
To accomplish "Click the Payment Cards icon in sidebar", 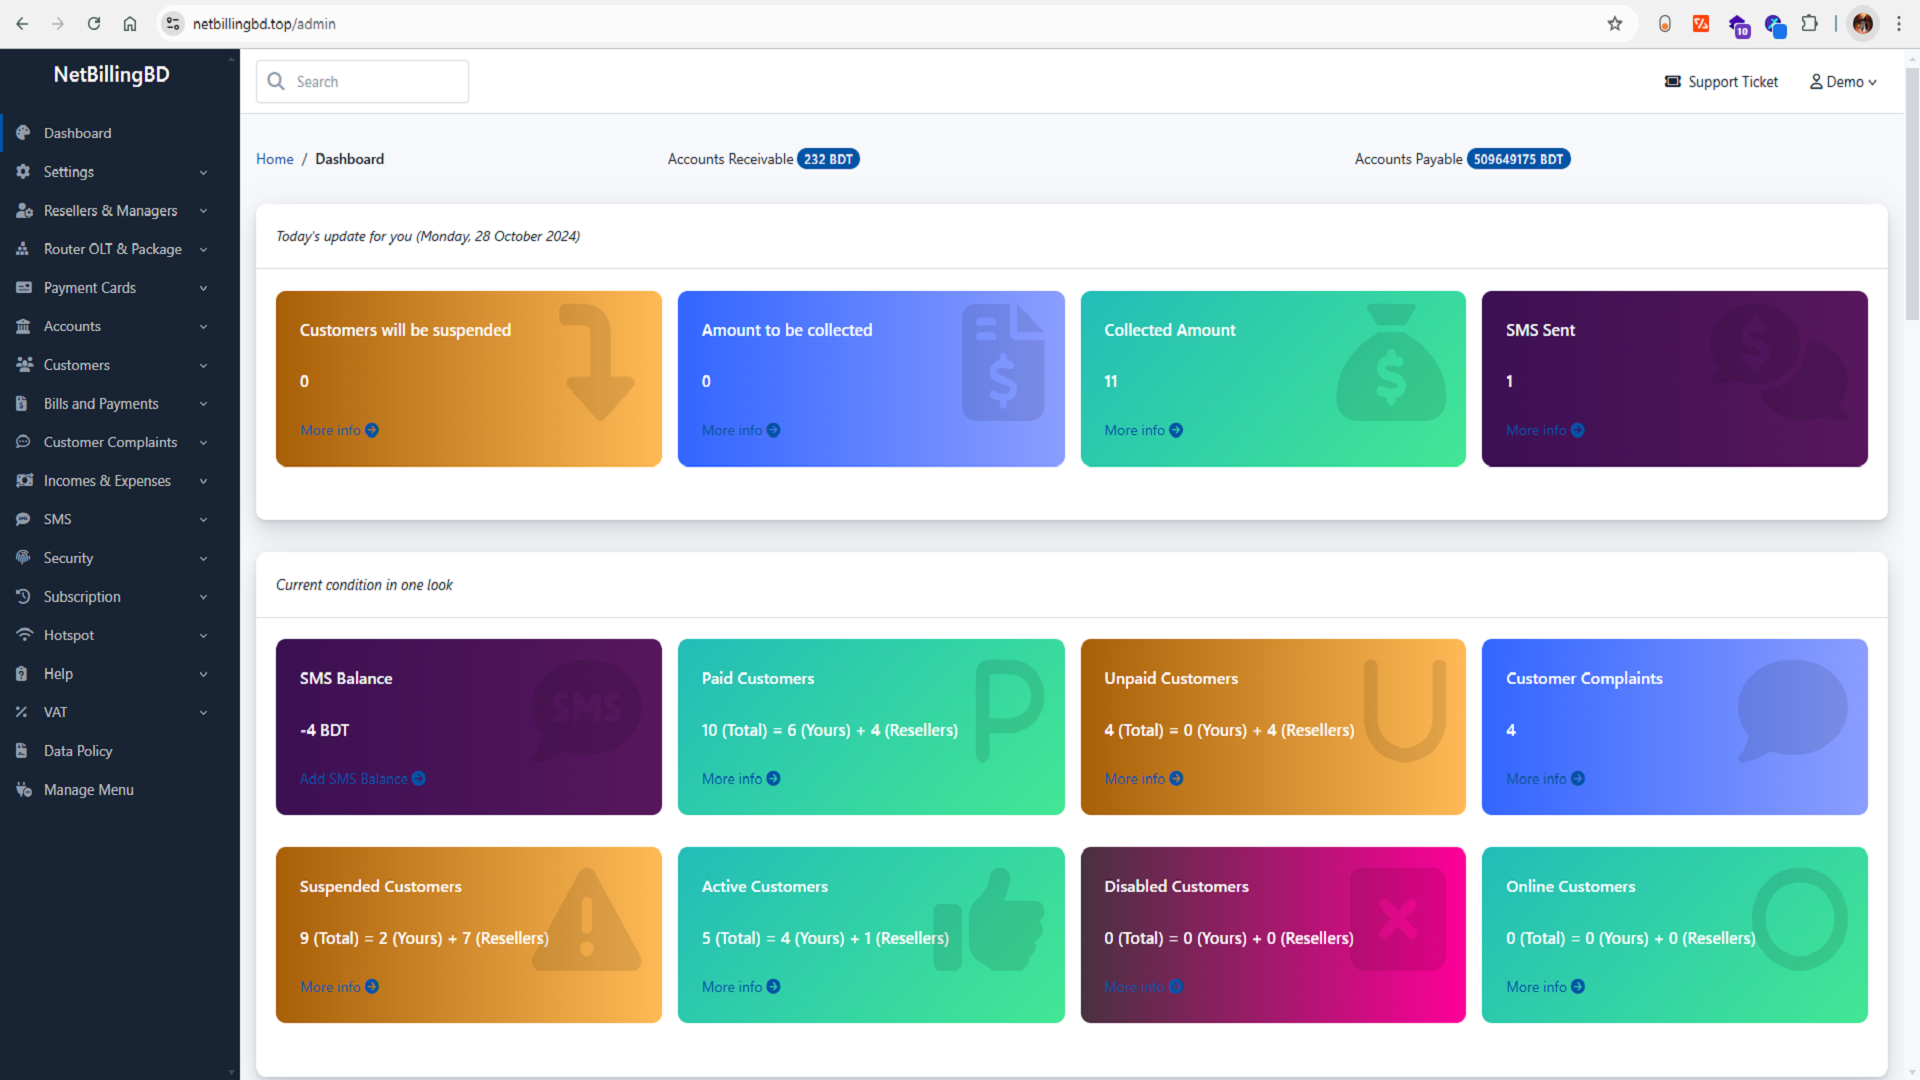I will point(23,288).
